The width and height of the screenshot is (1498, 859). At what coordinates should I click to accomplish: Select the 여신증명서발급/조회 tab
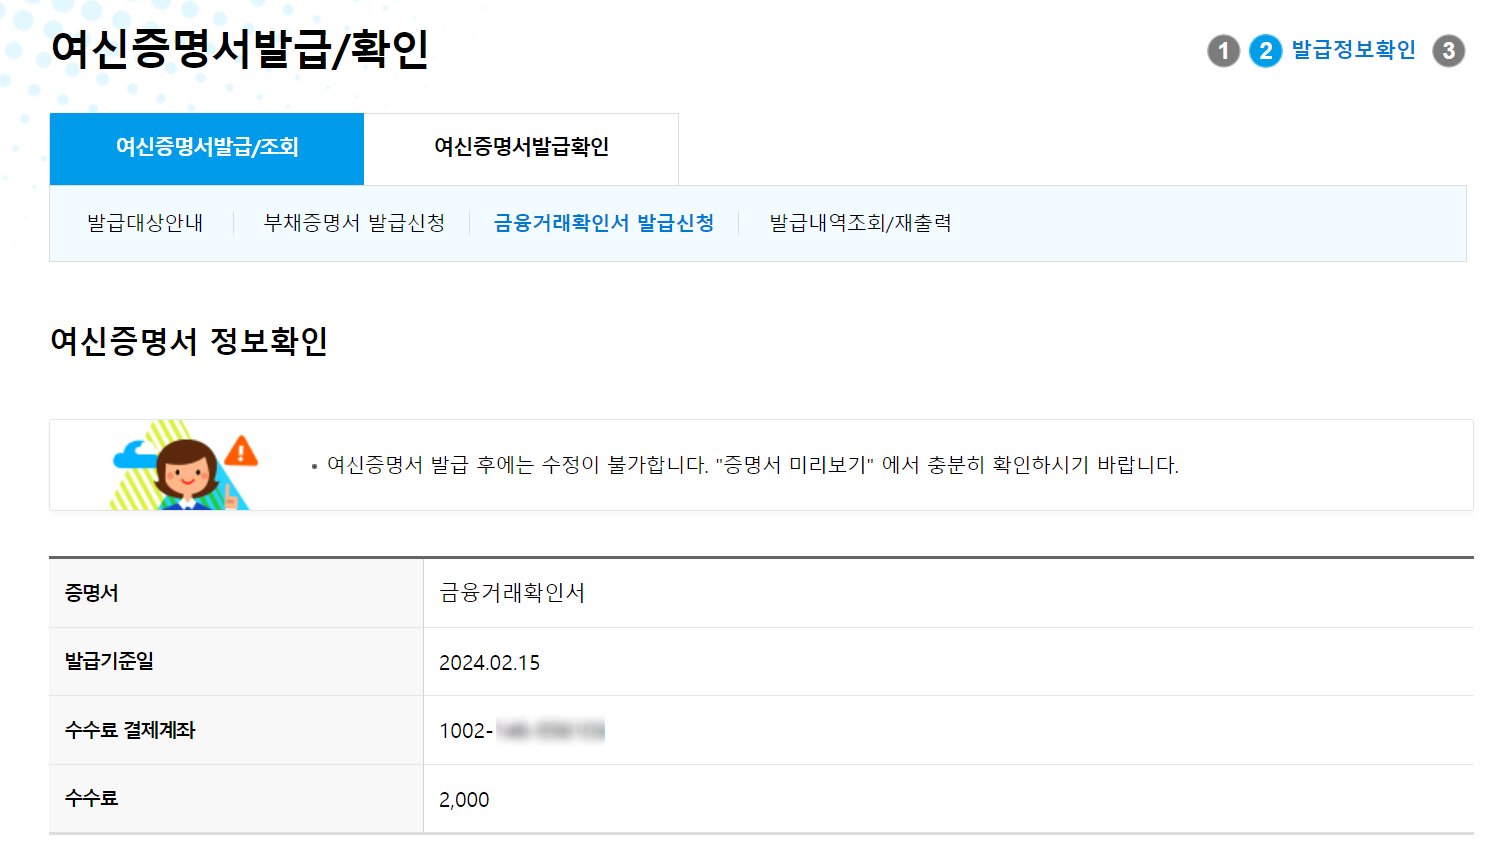click(x=206, y=148)
